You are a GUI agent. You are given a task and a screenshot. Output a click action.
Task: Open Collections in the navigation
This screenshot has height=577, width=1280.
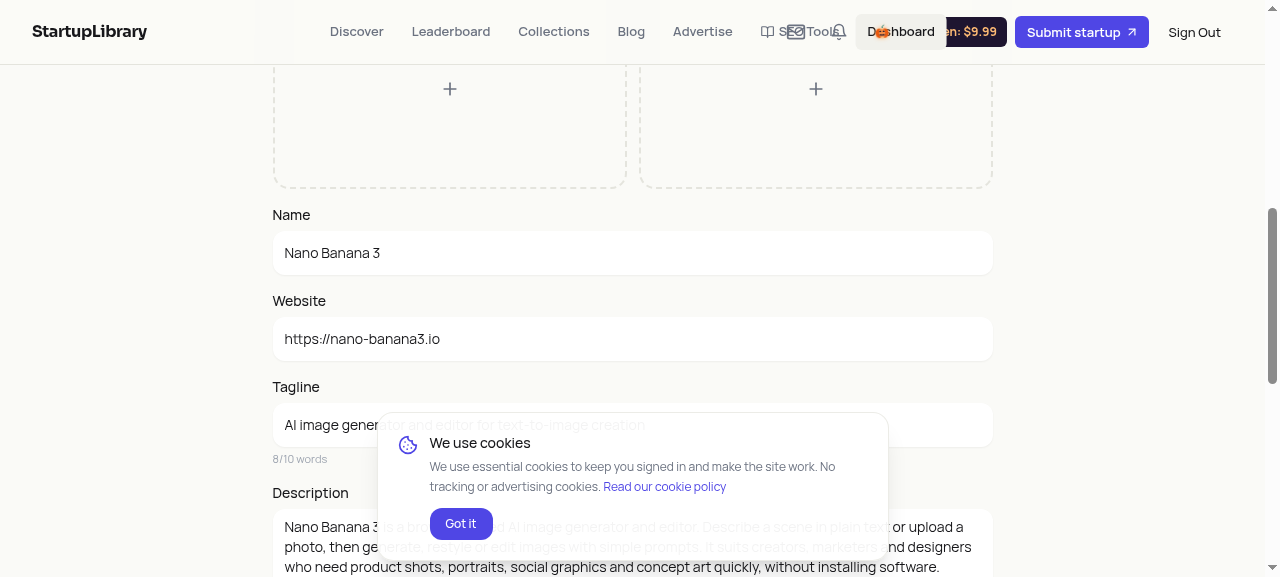coord(554,32)
